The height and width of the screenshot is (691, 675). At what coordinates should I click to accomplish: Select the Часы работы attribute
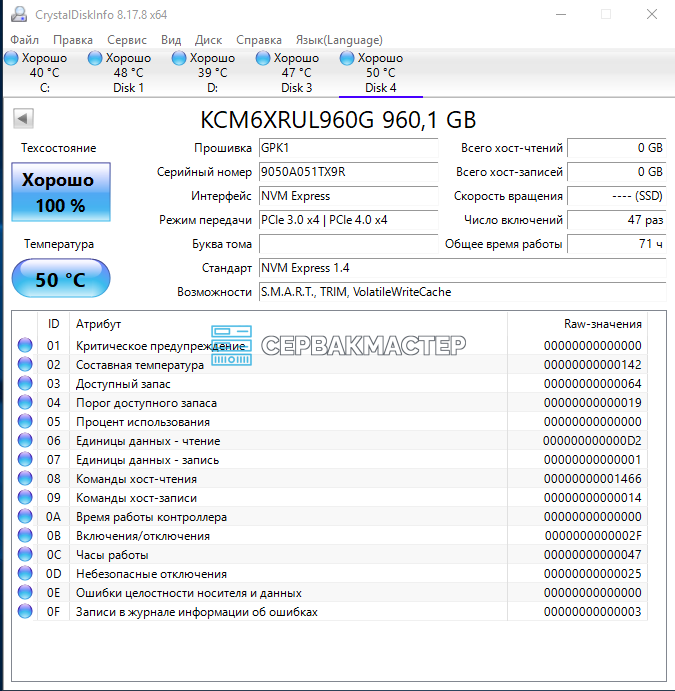pos(112,554)
